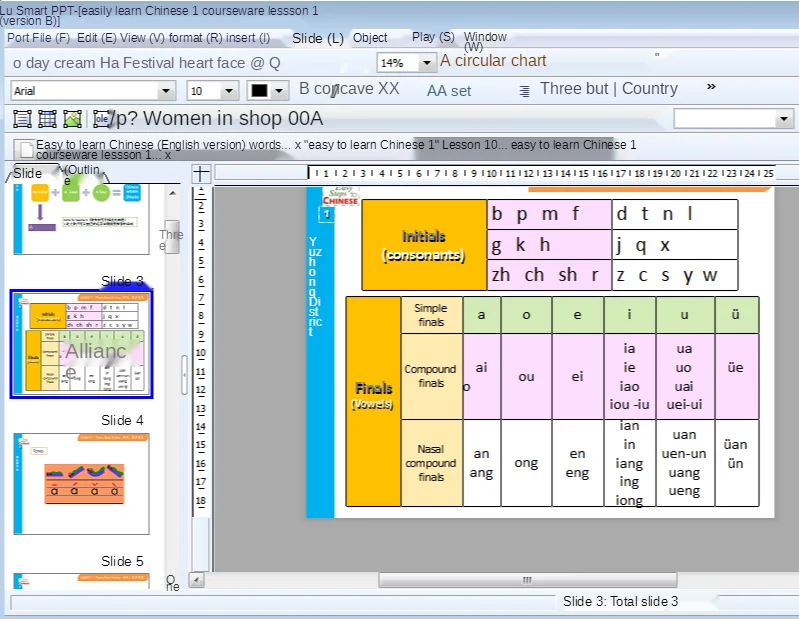Switch to the Outline panel tab
Image resolution: width=799 pixels, height=619 pixels.
83,173
